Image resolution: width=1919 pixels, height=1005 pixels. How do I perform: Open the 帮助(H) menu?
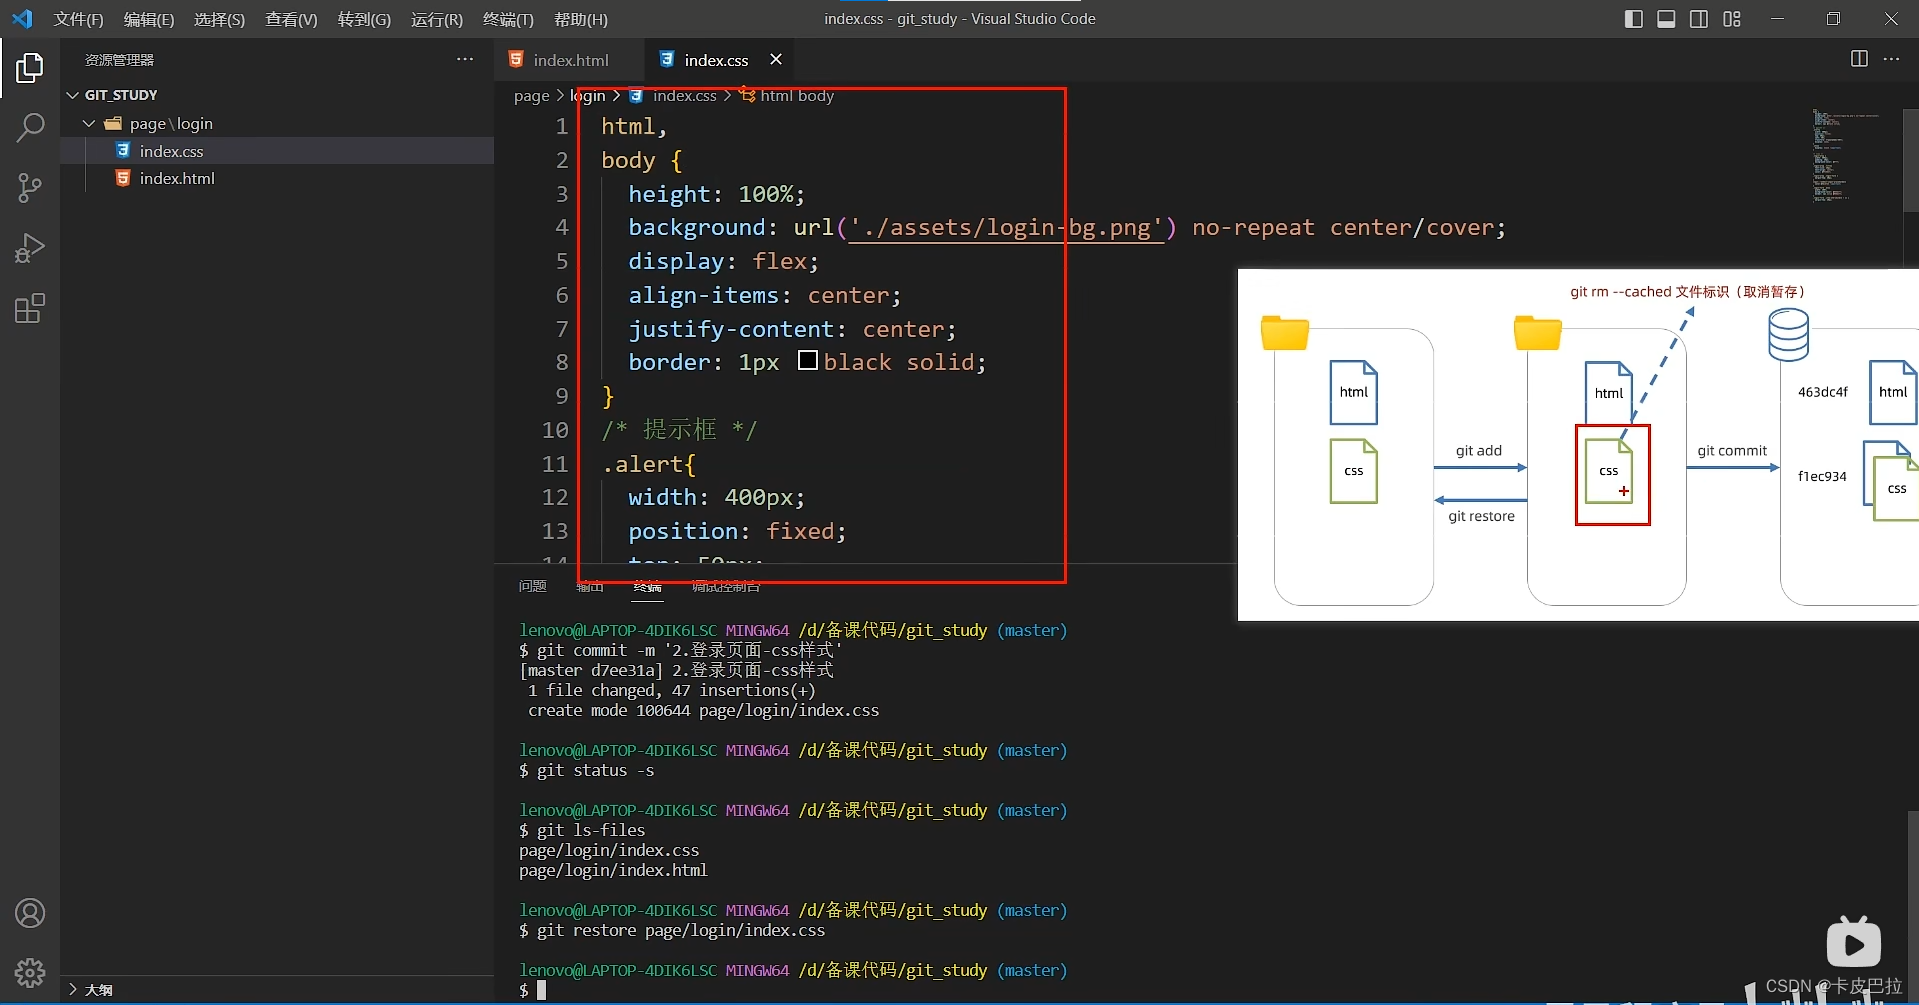[x=581, y=19]
